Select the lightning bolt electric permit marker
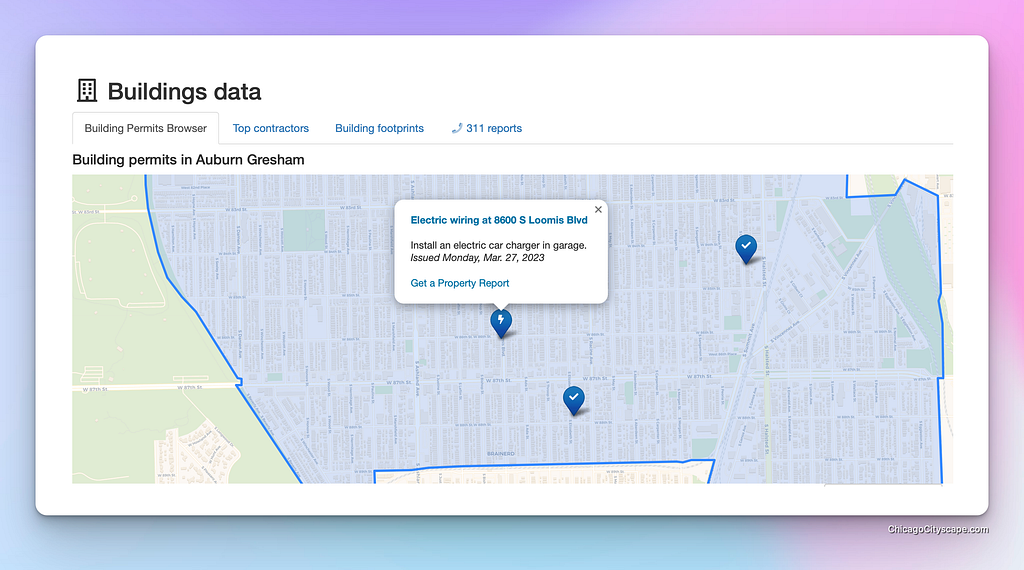This screenshot has height=570, width=1024. click(x=501, y=323)
